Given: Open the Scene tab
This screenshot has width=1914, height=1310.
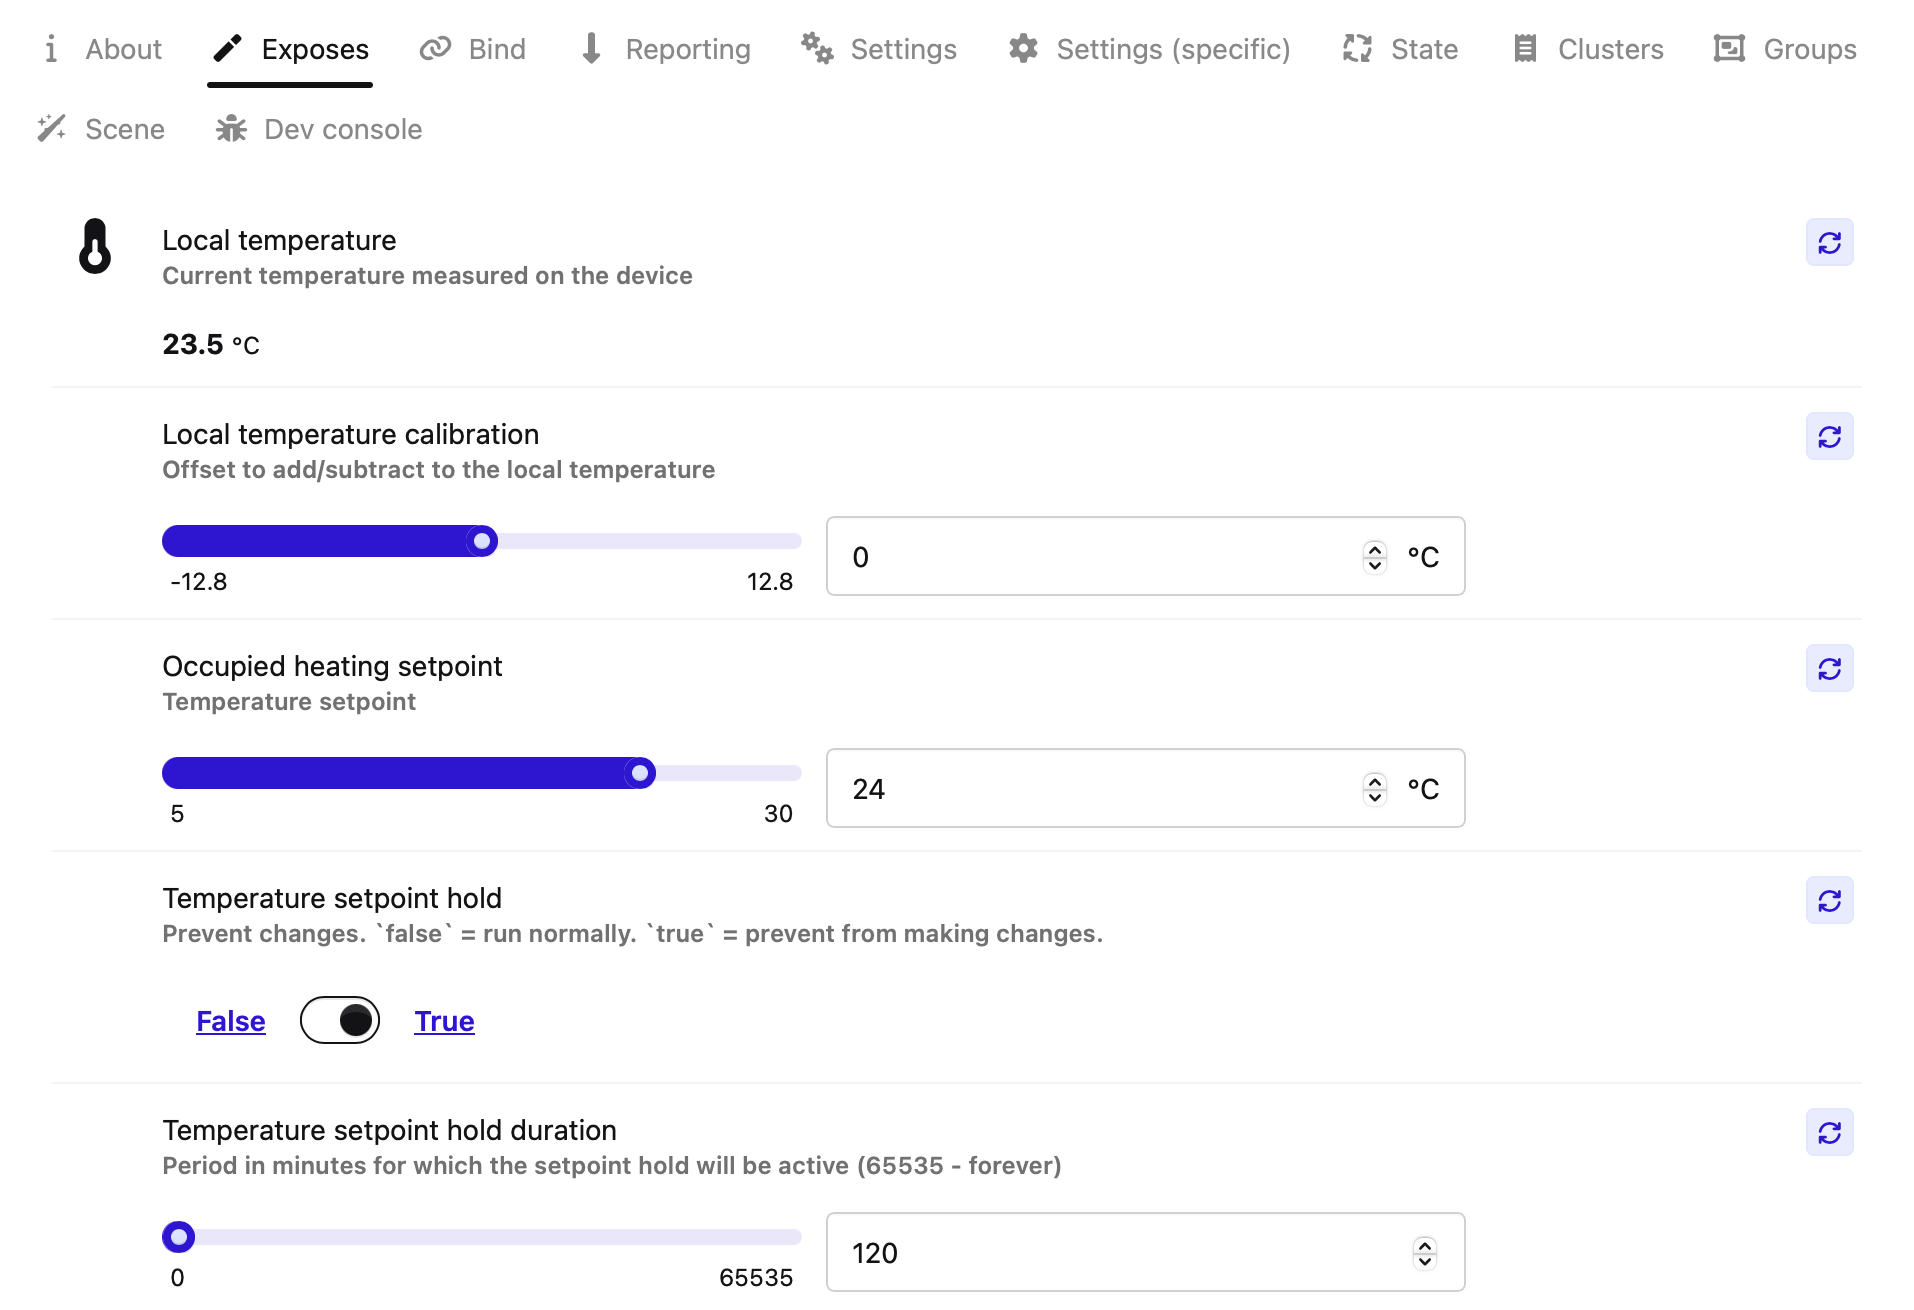Looking at the screenshot, I should pyautogui.click(x=101, y=130).
